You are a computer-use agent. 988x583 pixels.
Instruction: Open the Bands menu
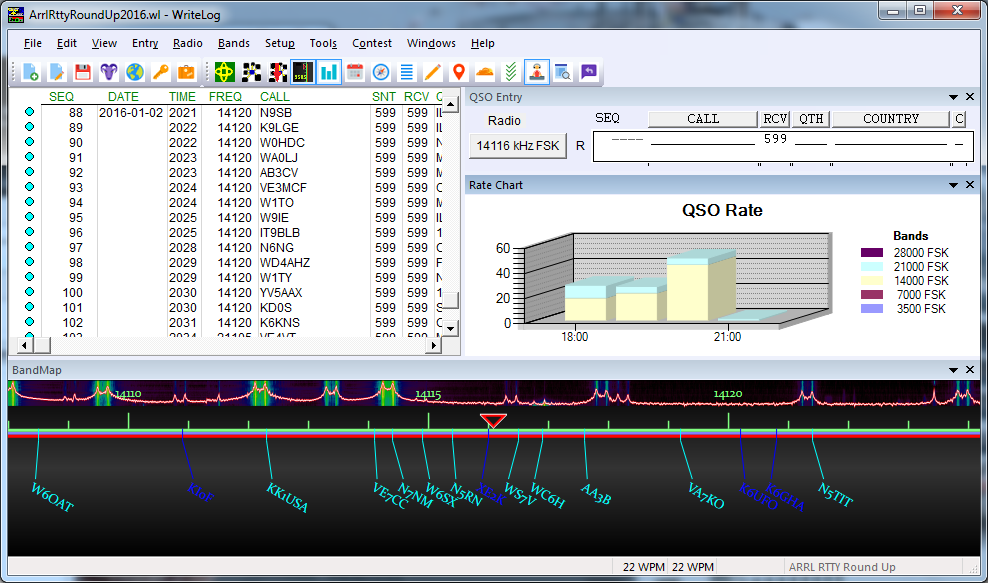pyautogui.click(x=233, y=43)
